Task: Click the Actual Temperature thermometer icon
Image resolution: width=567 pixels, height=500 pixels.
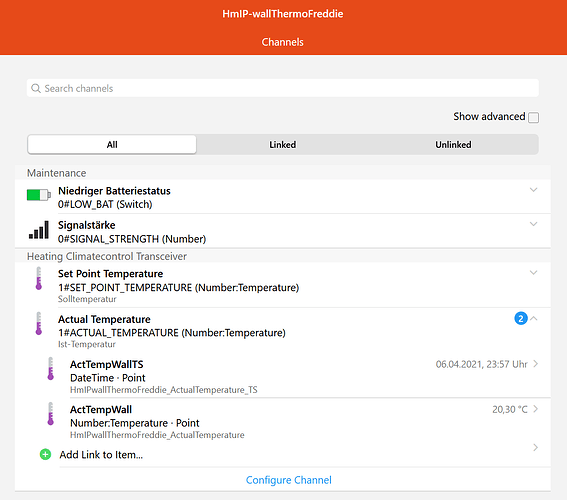Action: 39,324
